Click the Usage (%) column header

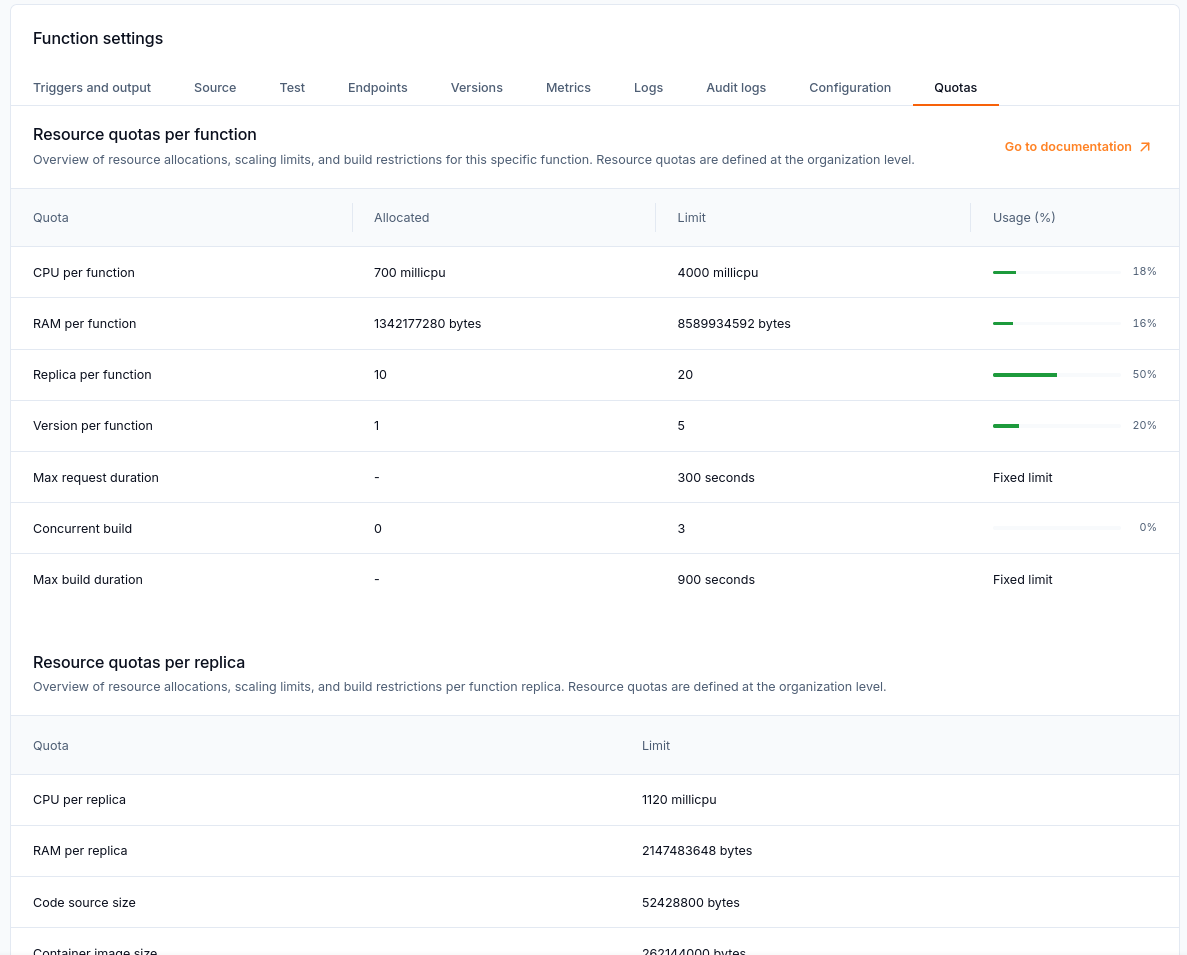(1024, 218)
